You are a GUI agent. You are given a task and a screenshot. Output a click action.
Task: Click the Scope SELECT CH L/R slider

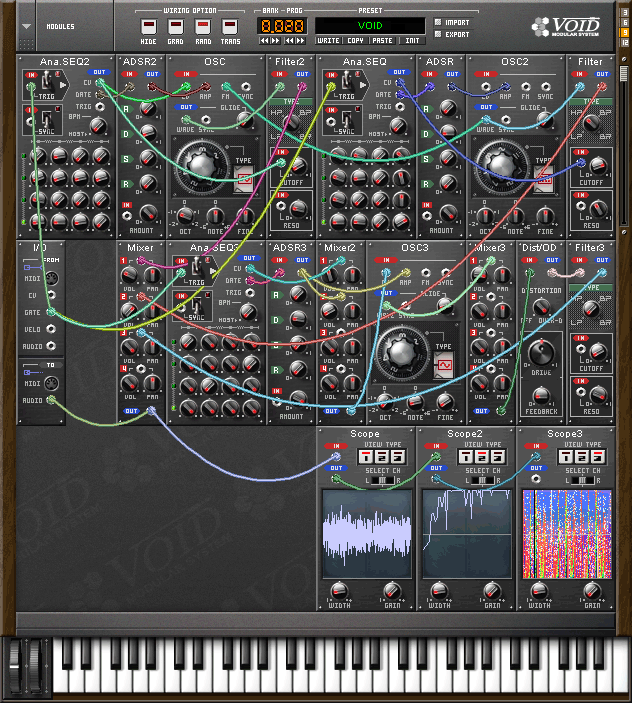coord(382,480)
